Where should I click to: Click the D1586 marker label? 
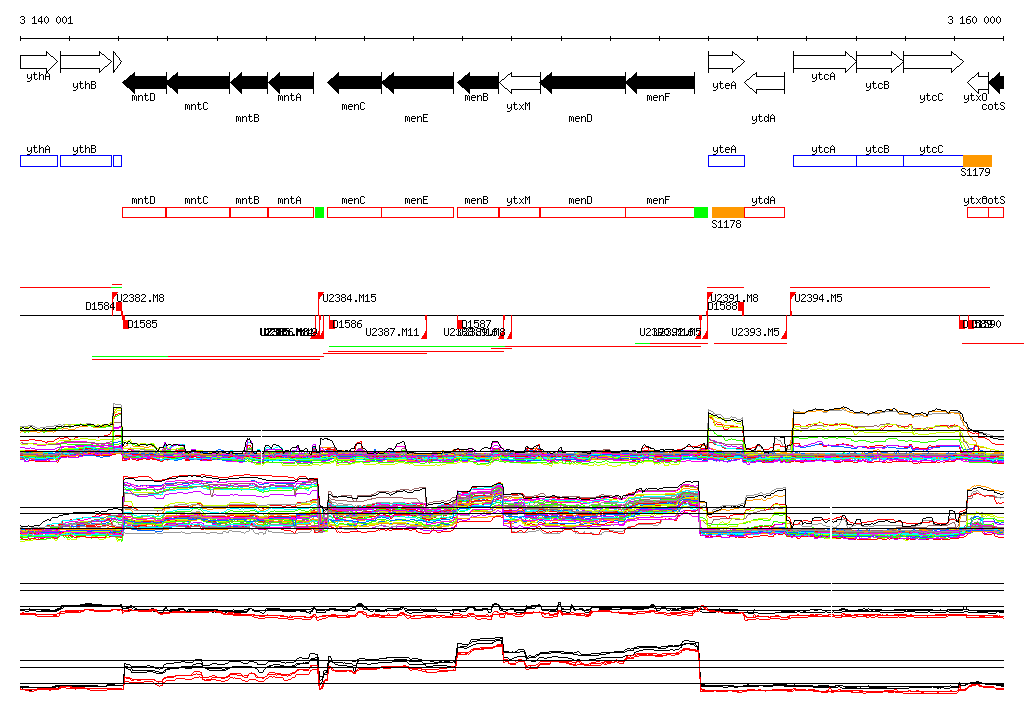(x=347, y=324)
